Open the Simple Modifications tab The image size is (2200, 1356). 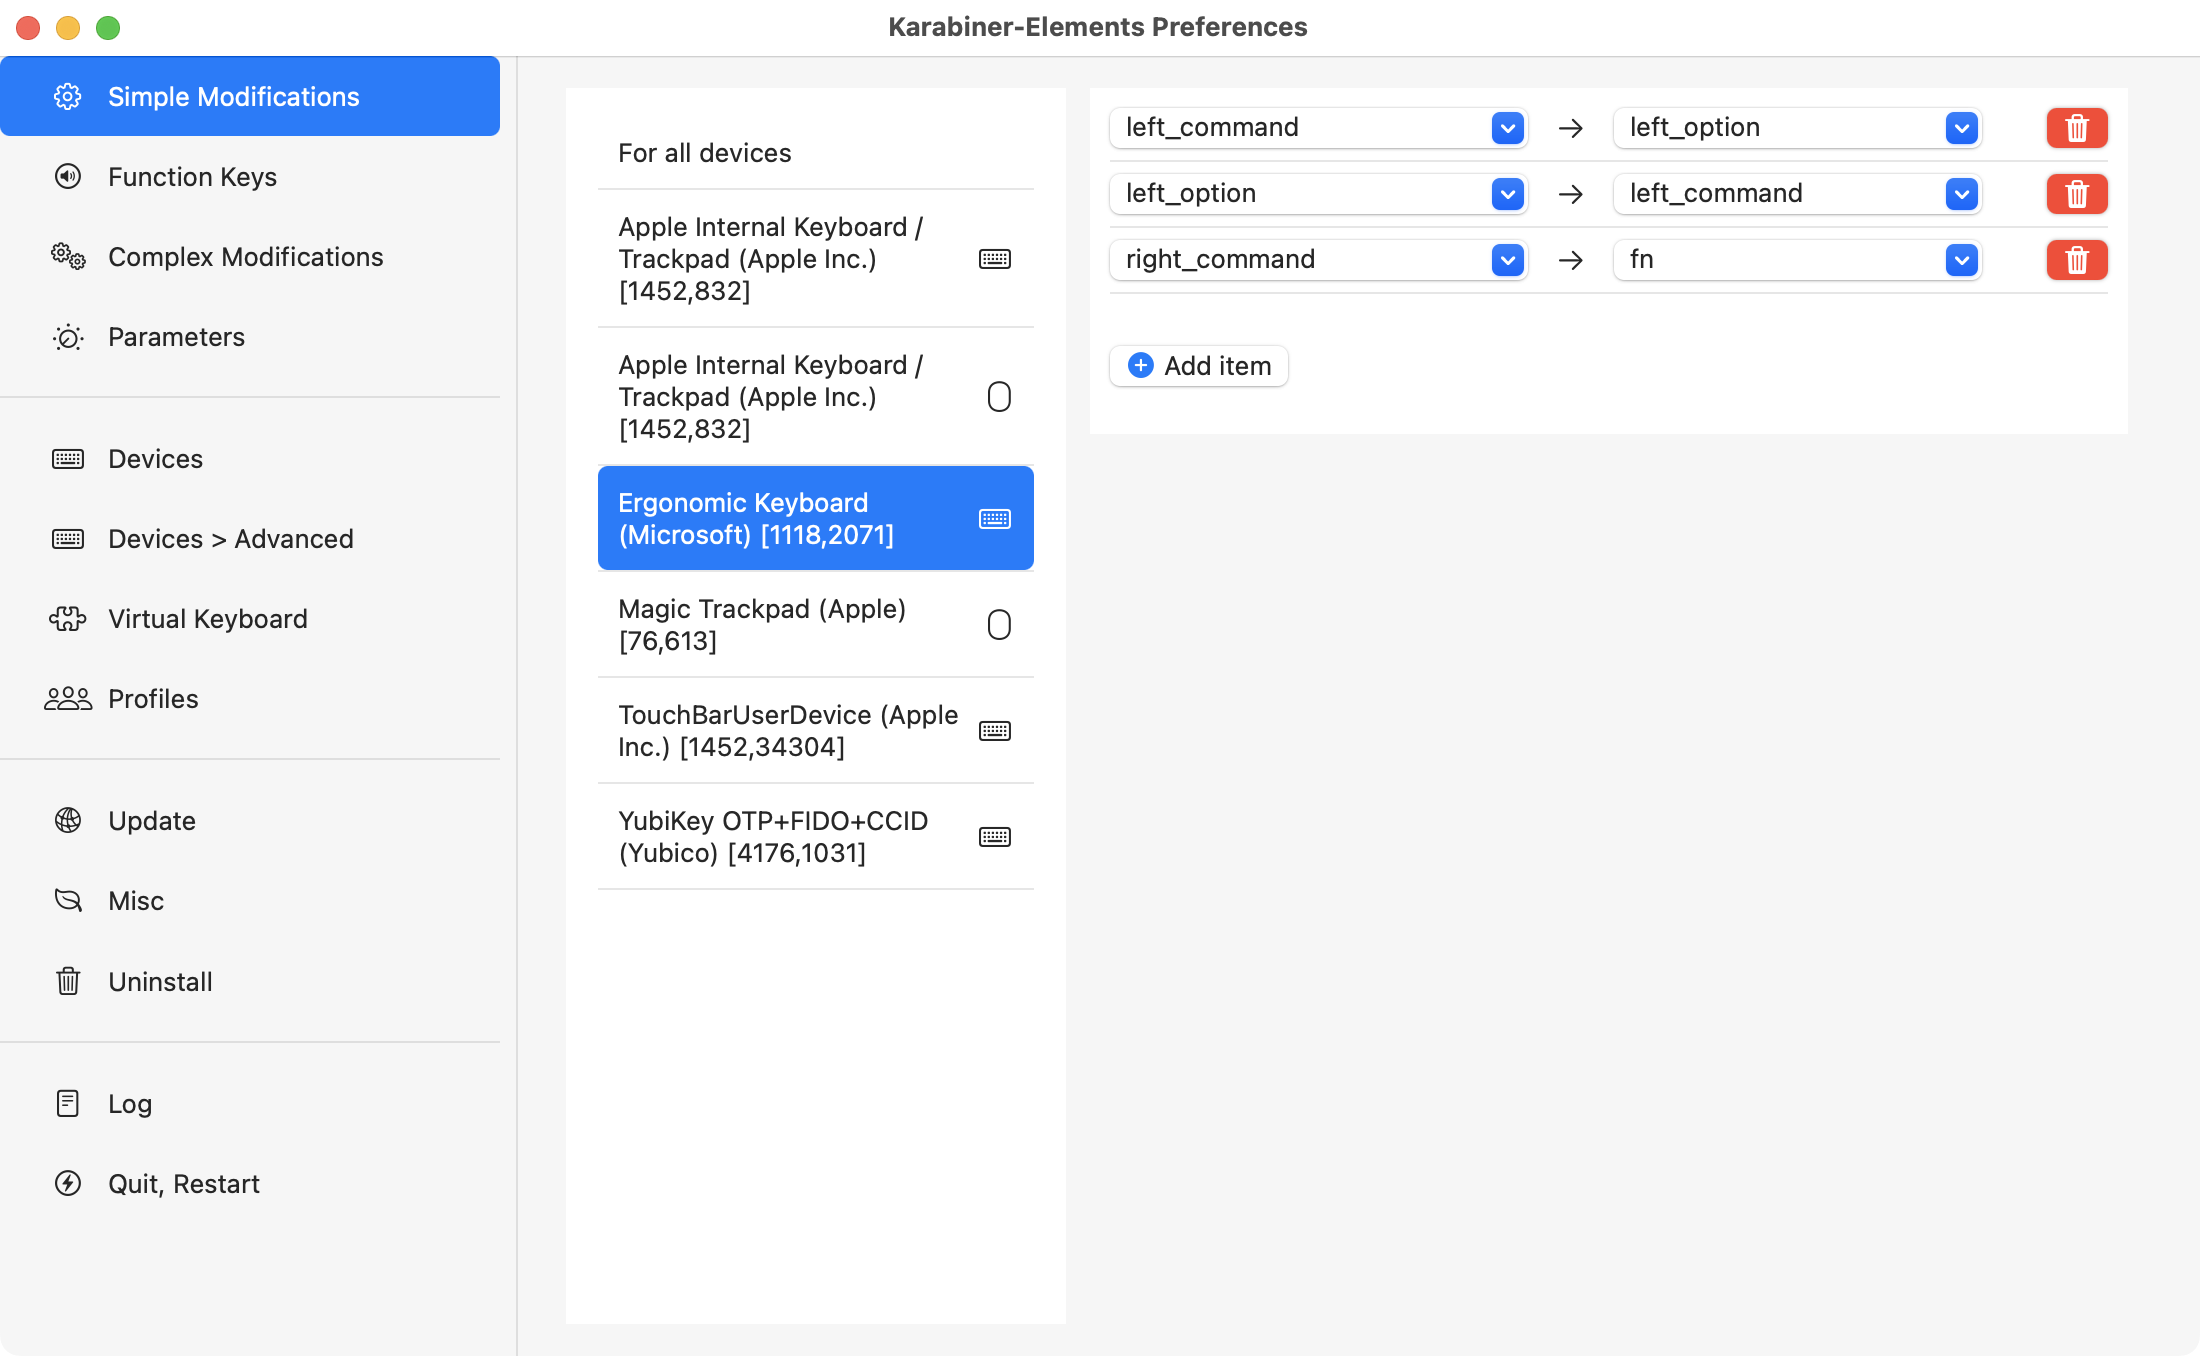click(x=250, y=96)
